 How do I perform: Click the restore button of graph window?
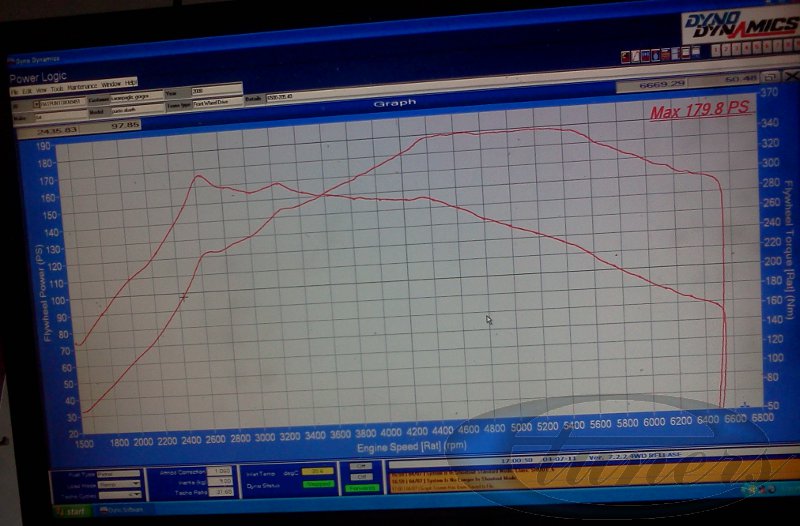click(770, 76)
